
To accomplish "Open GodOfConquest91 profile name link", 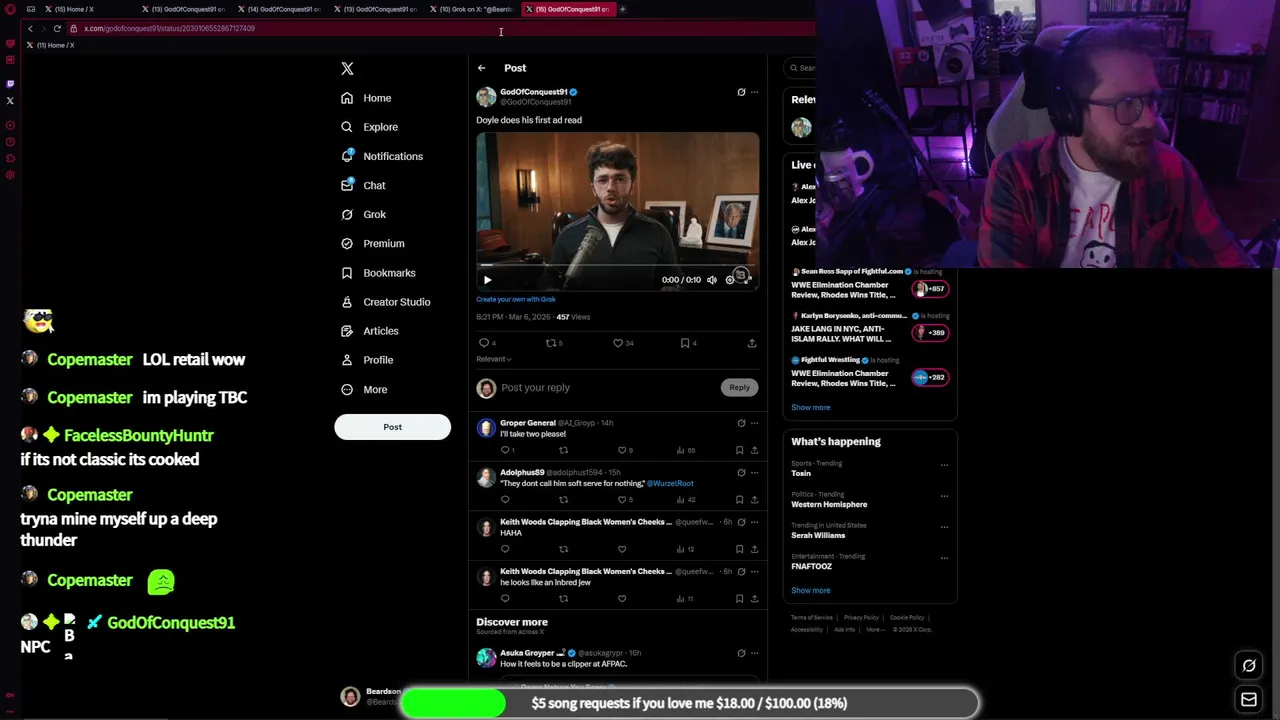I will (533, 92).
